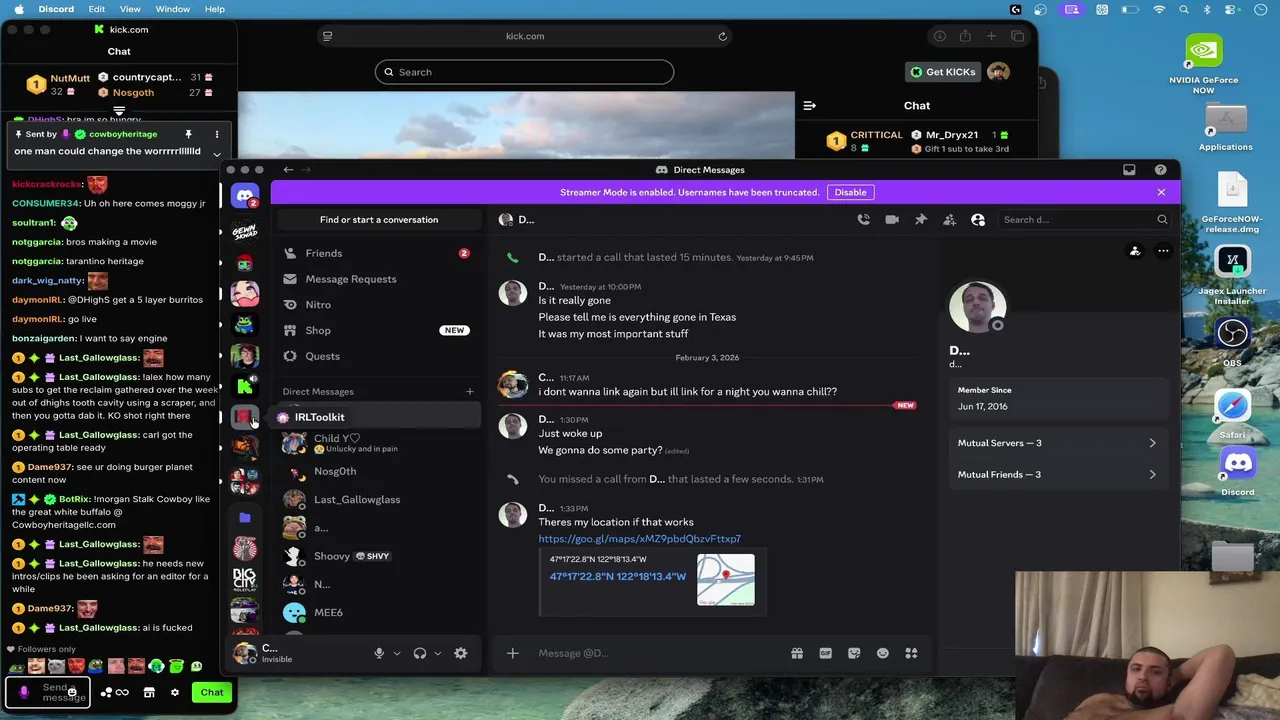Open sticker picker
The width and height of the screenshot is (1280, 720).
[854, 653]
